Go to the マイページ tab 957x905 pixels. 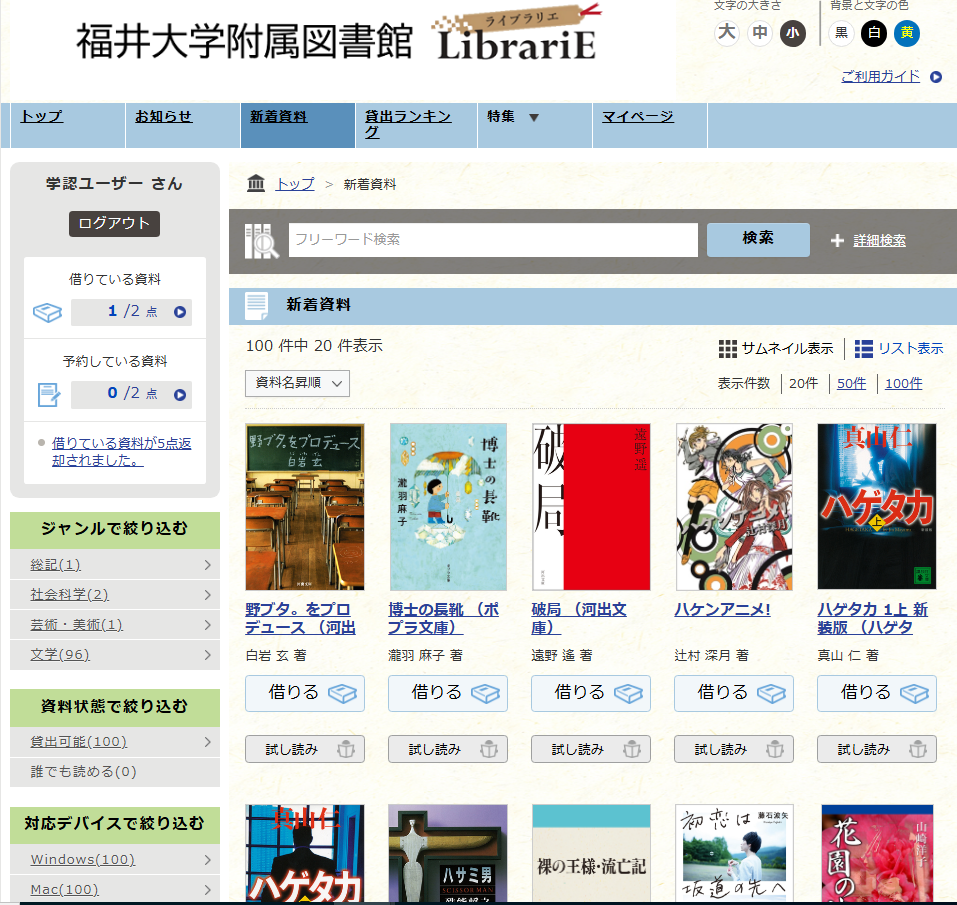[x=638, y=117]
